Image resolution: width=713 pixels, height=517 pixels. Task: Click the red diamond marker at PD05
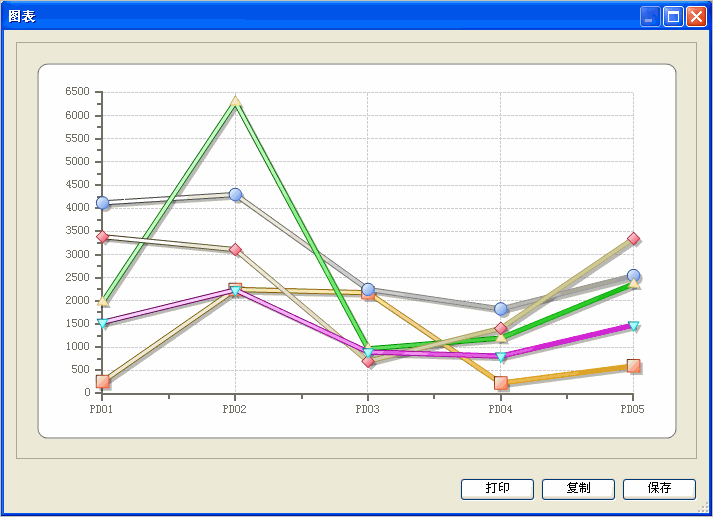coord(633,238)
